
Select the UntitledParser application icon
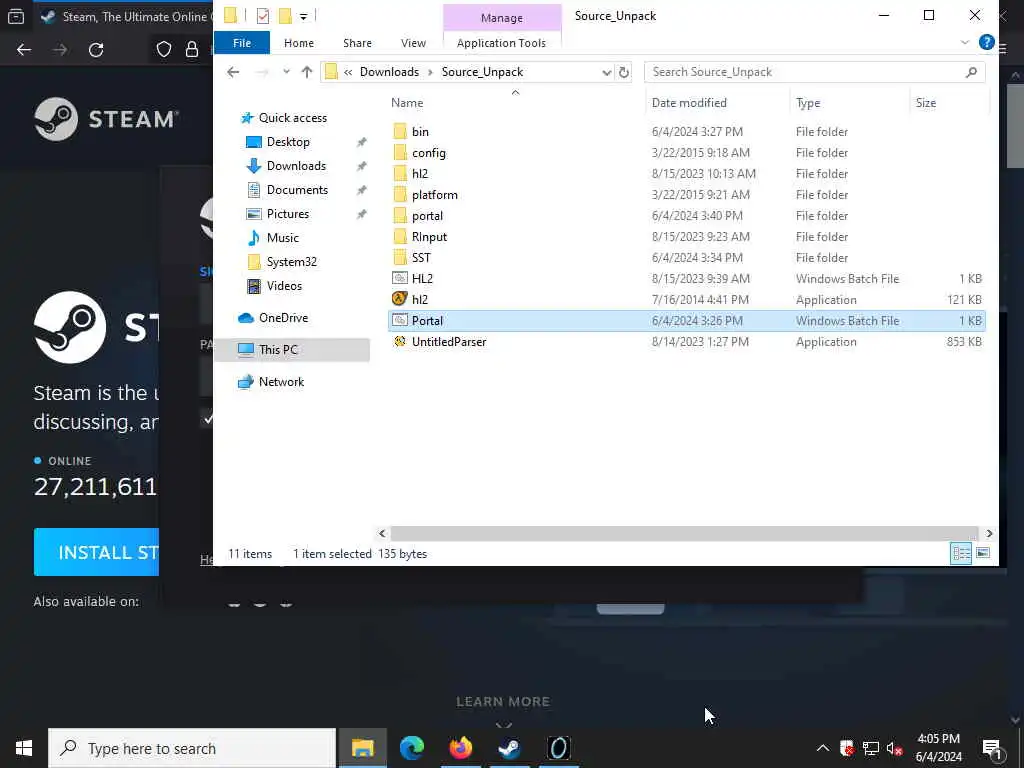click(x=400, y=341)
